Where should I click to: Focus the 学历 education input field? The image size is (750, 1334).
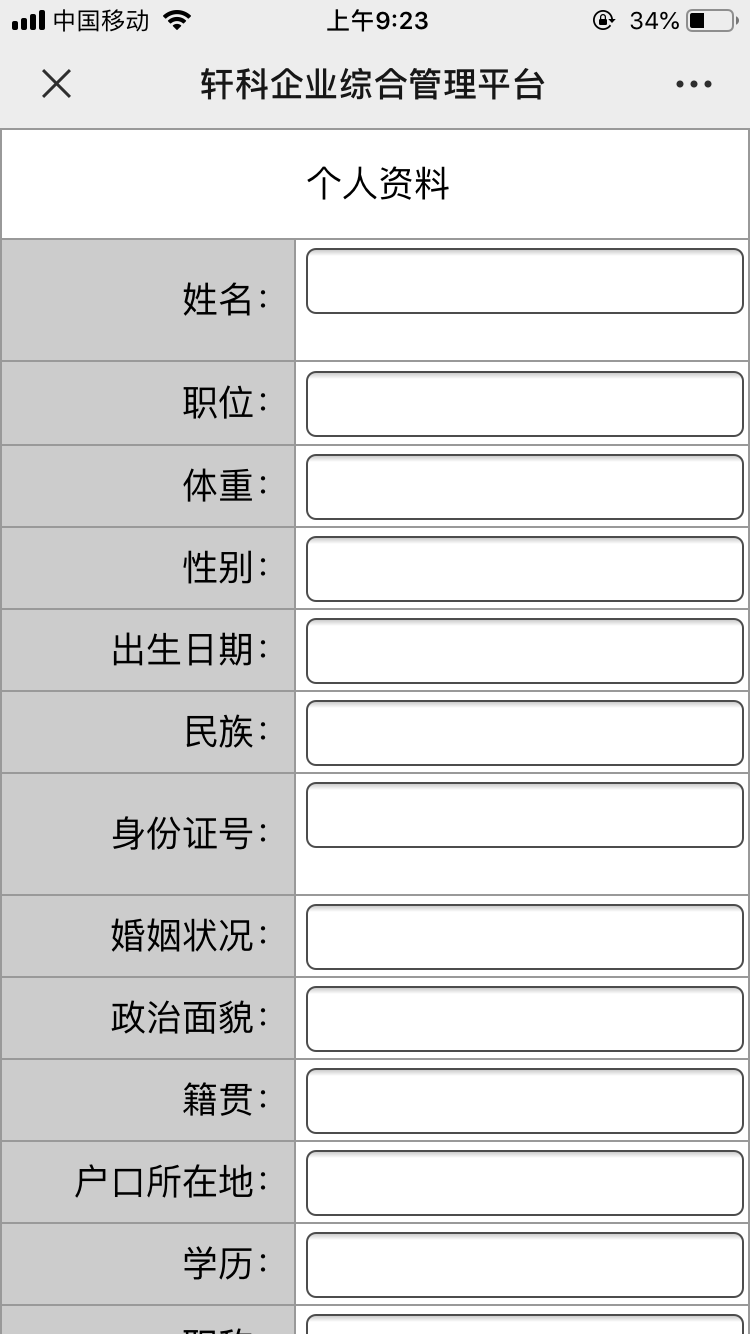click(x=524, y=1265)
